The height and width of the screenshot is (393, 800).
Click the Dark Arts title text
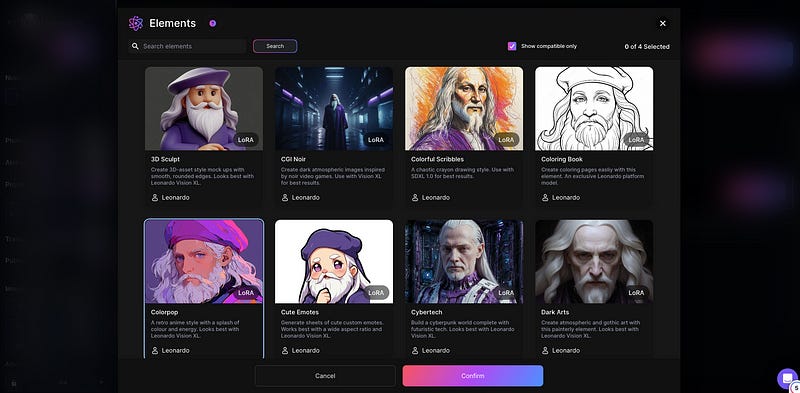(555, 312)
